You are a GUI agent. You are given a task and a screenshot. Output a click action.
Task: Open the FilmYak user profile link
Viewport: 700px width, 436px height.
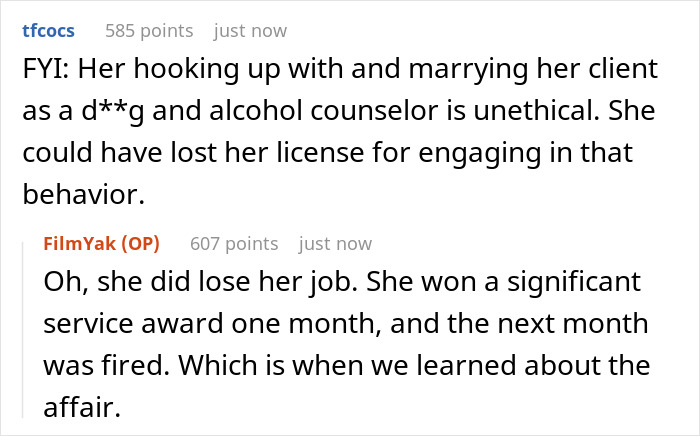pyautogui.click(x=77, y=243)
